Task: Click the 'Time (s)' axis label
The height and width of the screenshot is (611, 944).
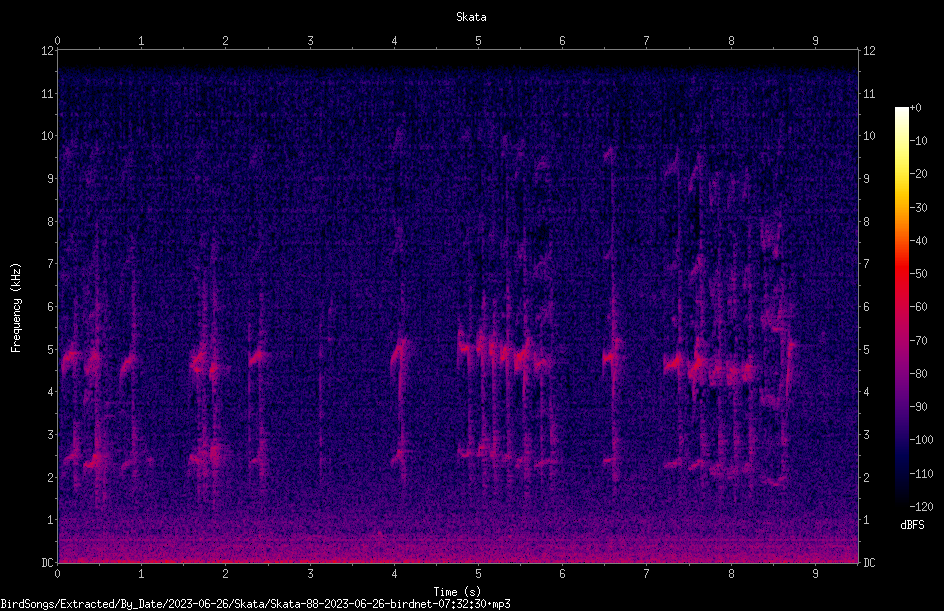Action: 457,592
